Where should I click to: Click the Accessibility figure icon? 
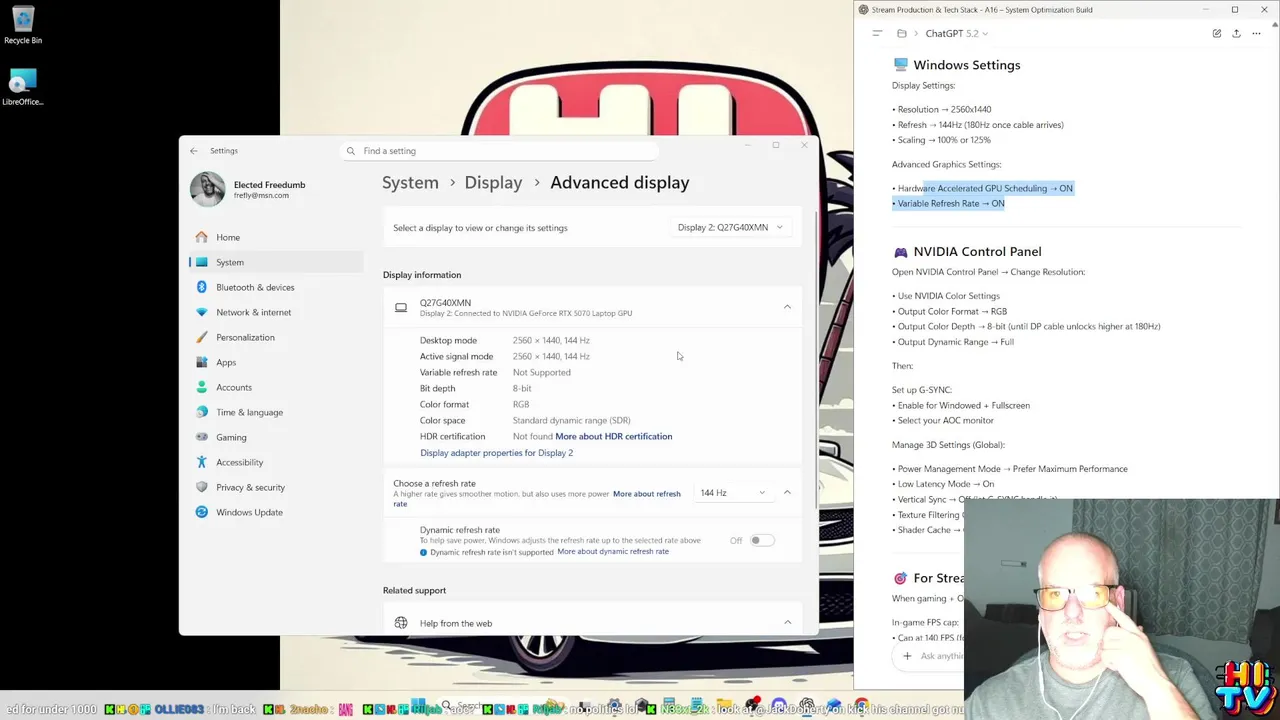click(x=202, y=462)
